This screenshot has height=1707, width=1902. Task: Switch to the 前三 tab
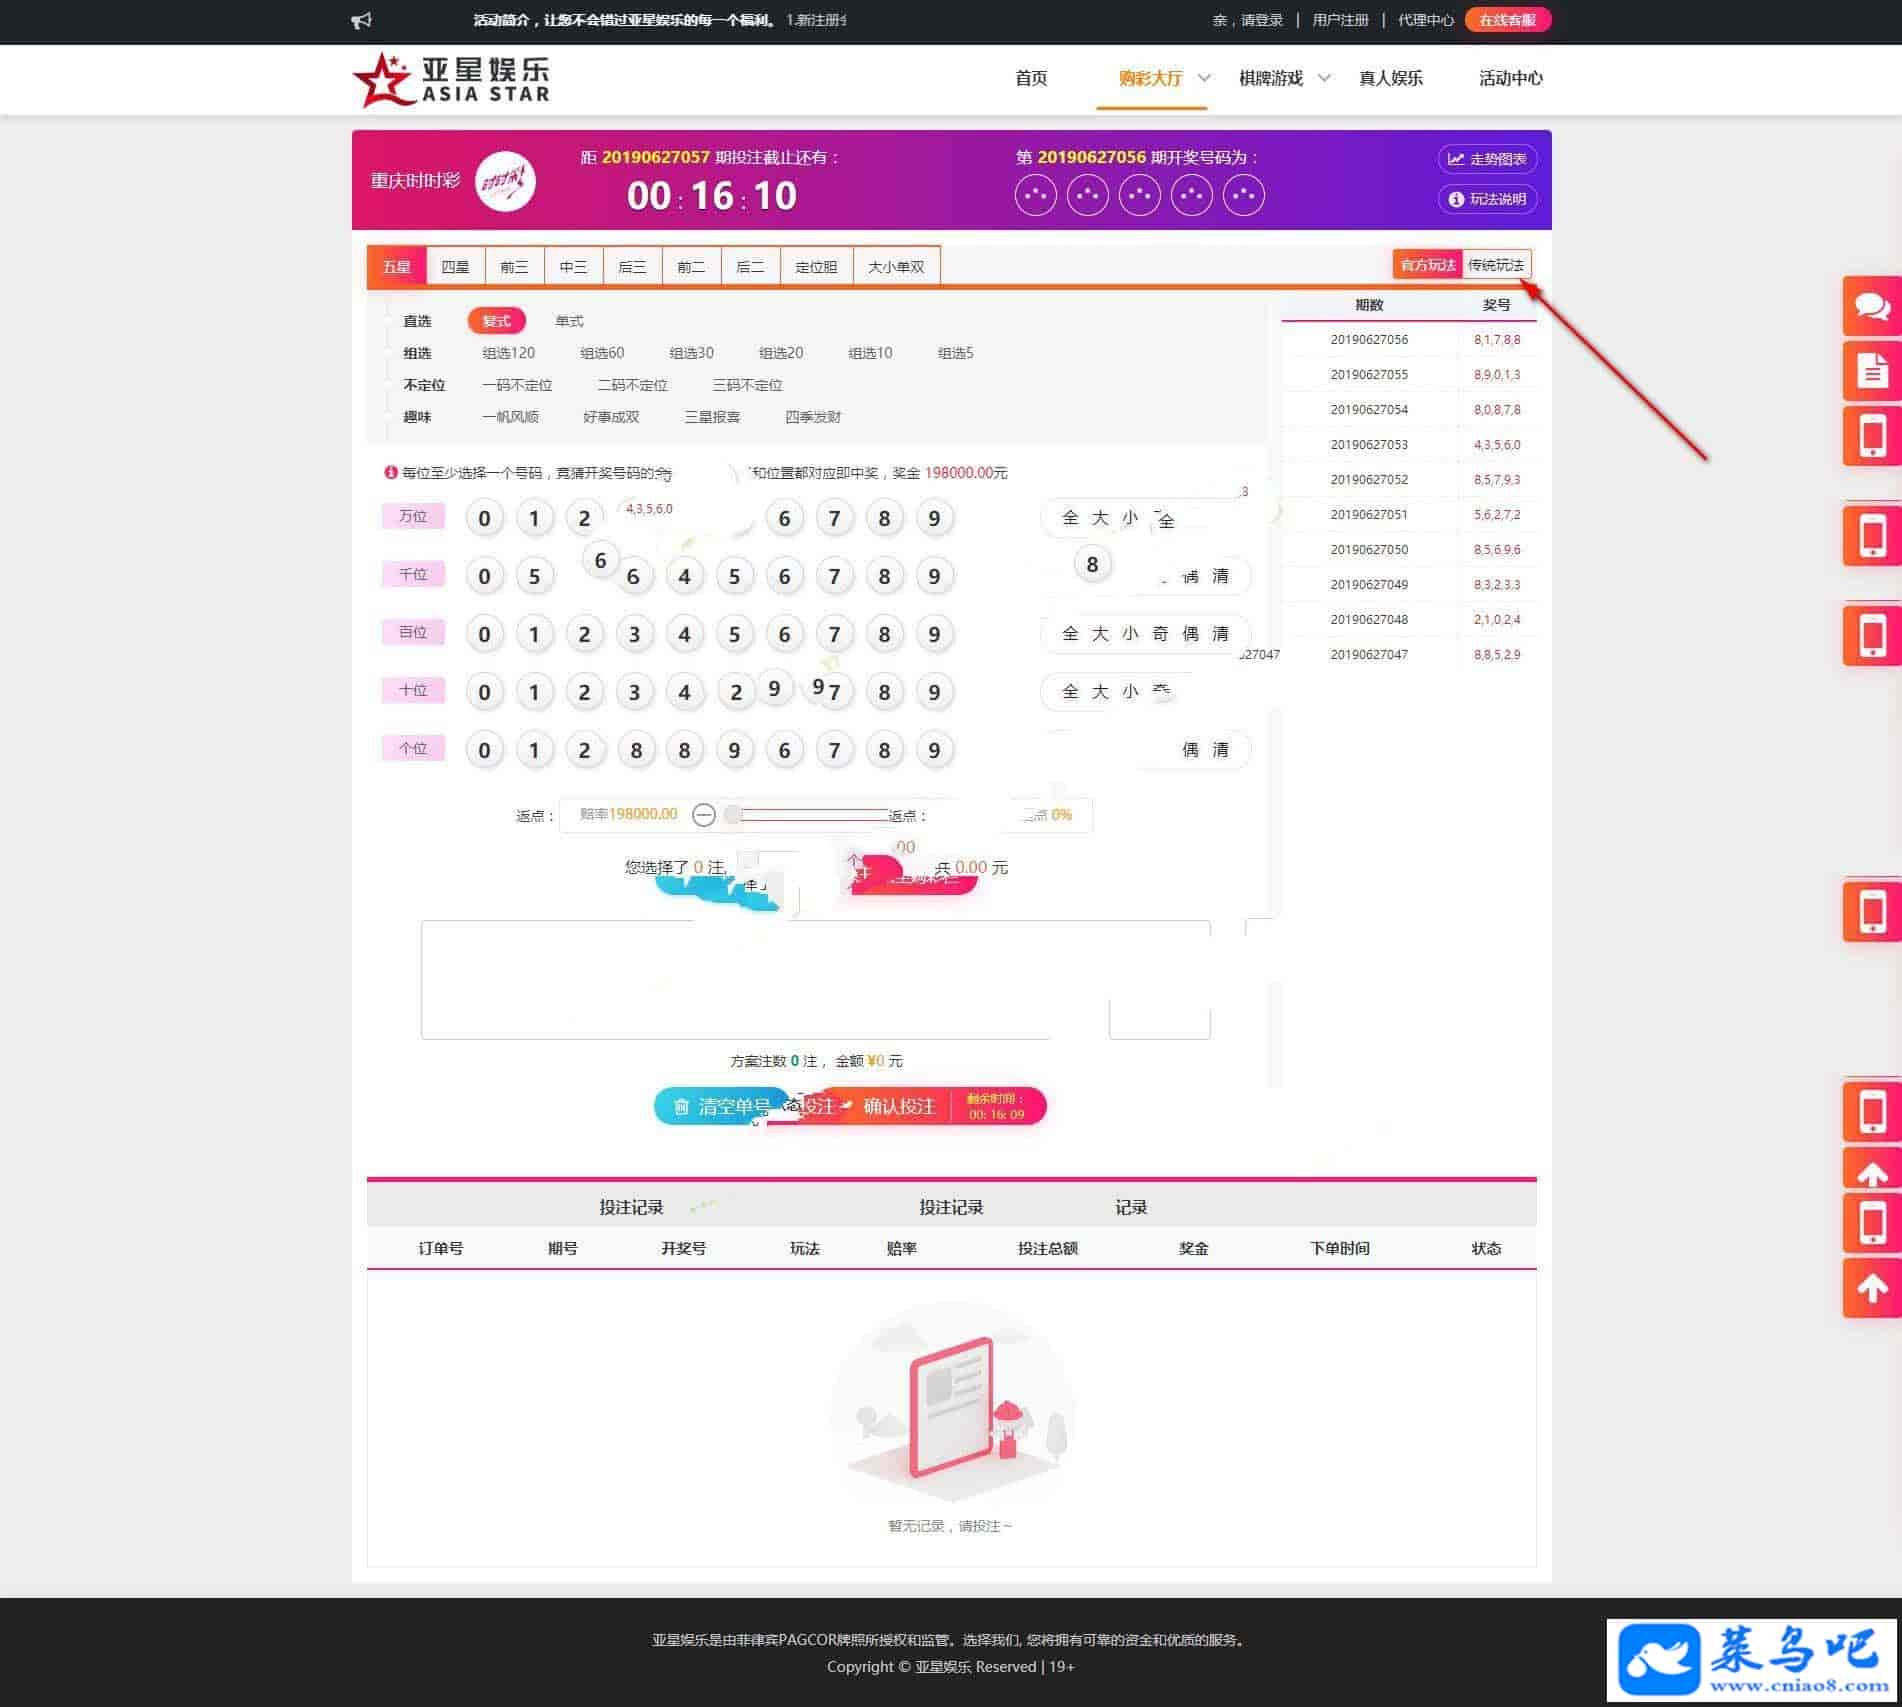click(514, 267)
